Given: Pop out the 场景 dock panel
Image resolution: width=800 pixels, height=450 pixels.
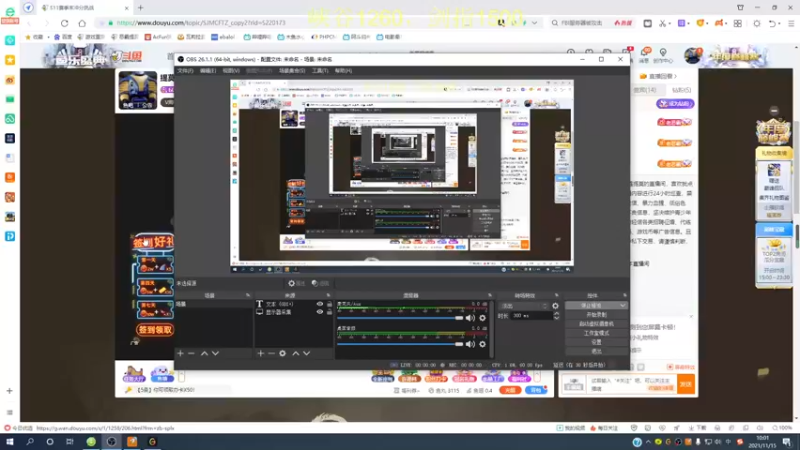Looking at the screenshot, I should (248, 295).
